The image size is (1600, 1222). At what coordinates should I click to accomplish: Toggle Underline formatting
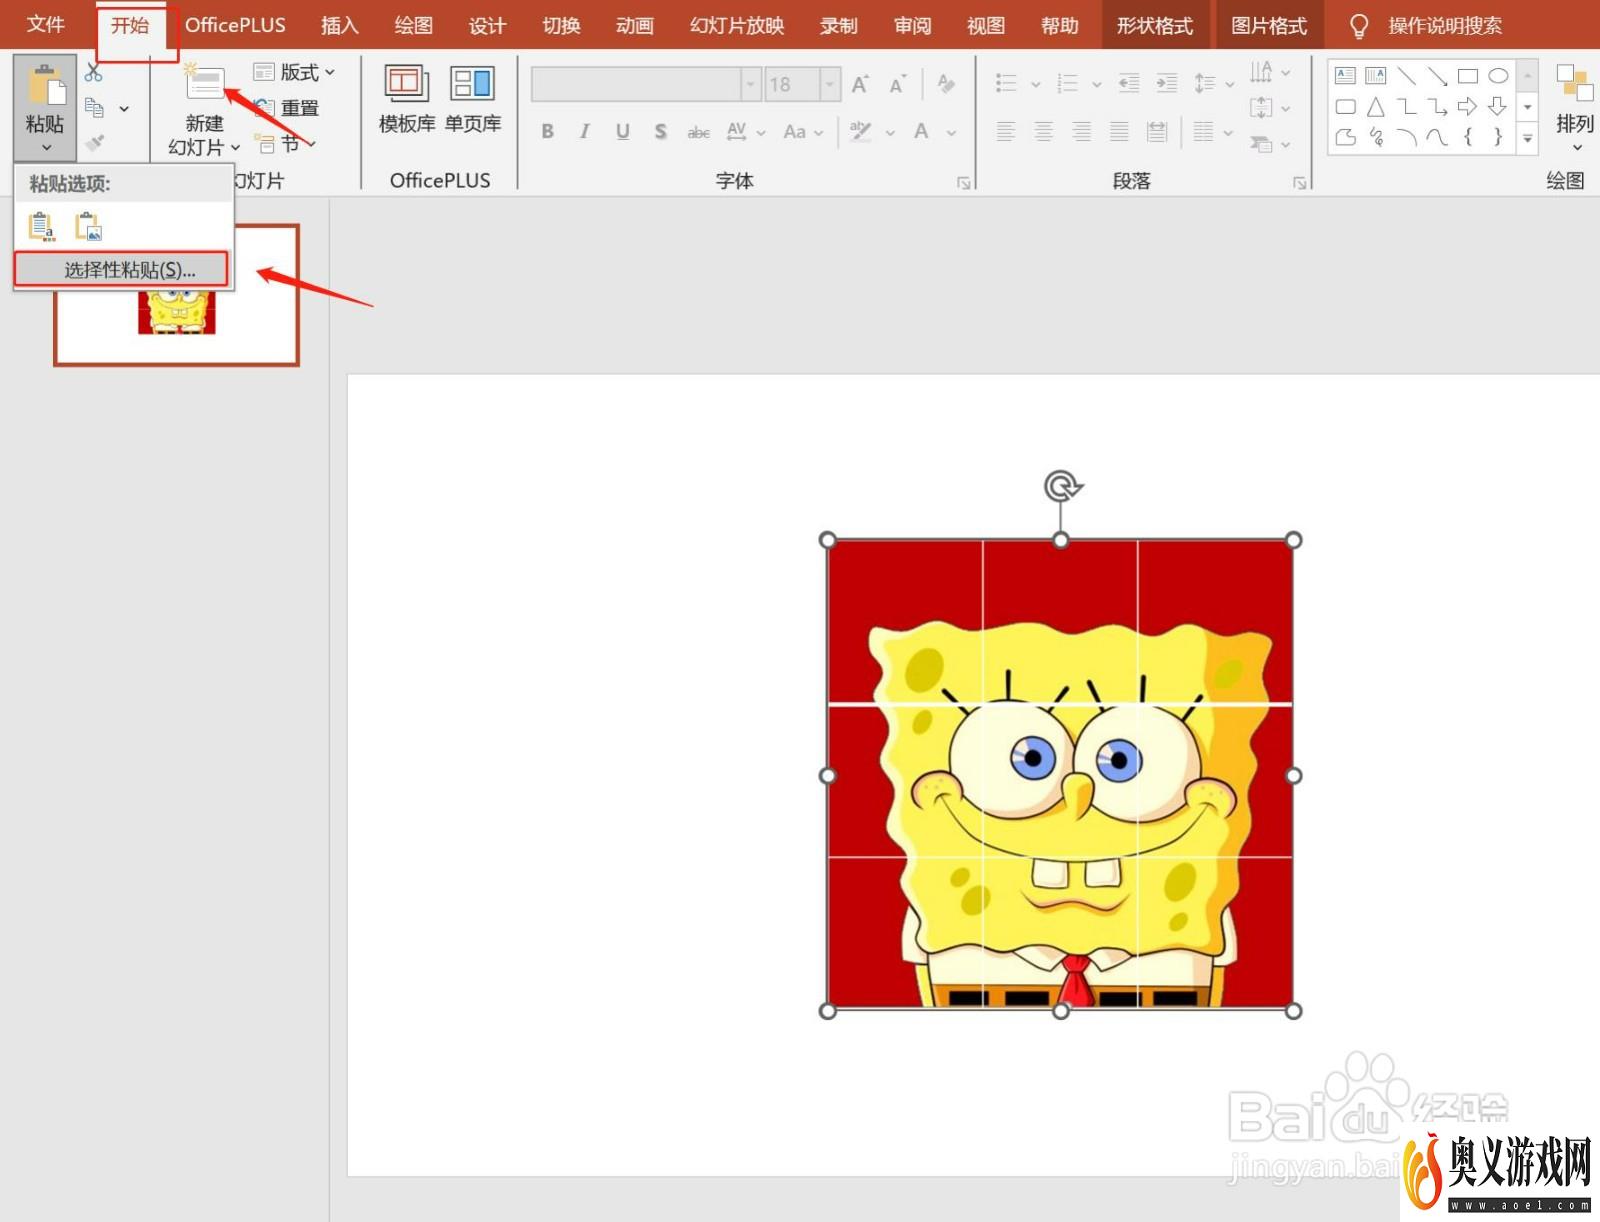click(x=623, y=131)
